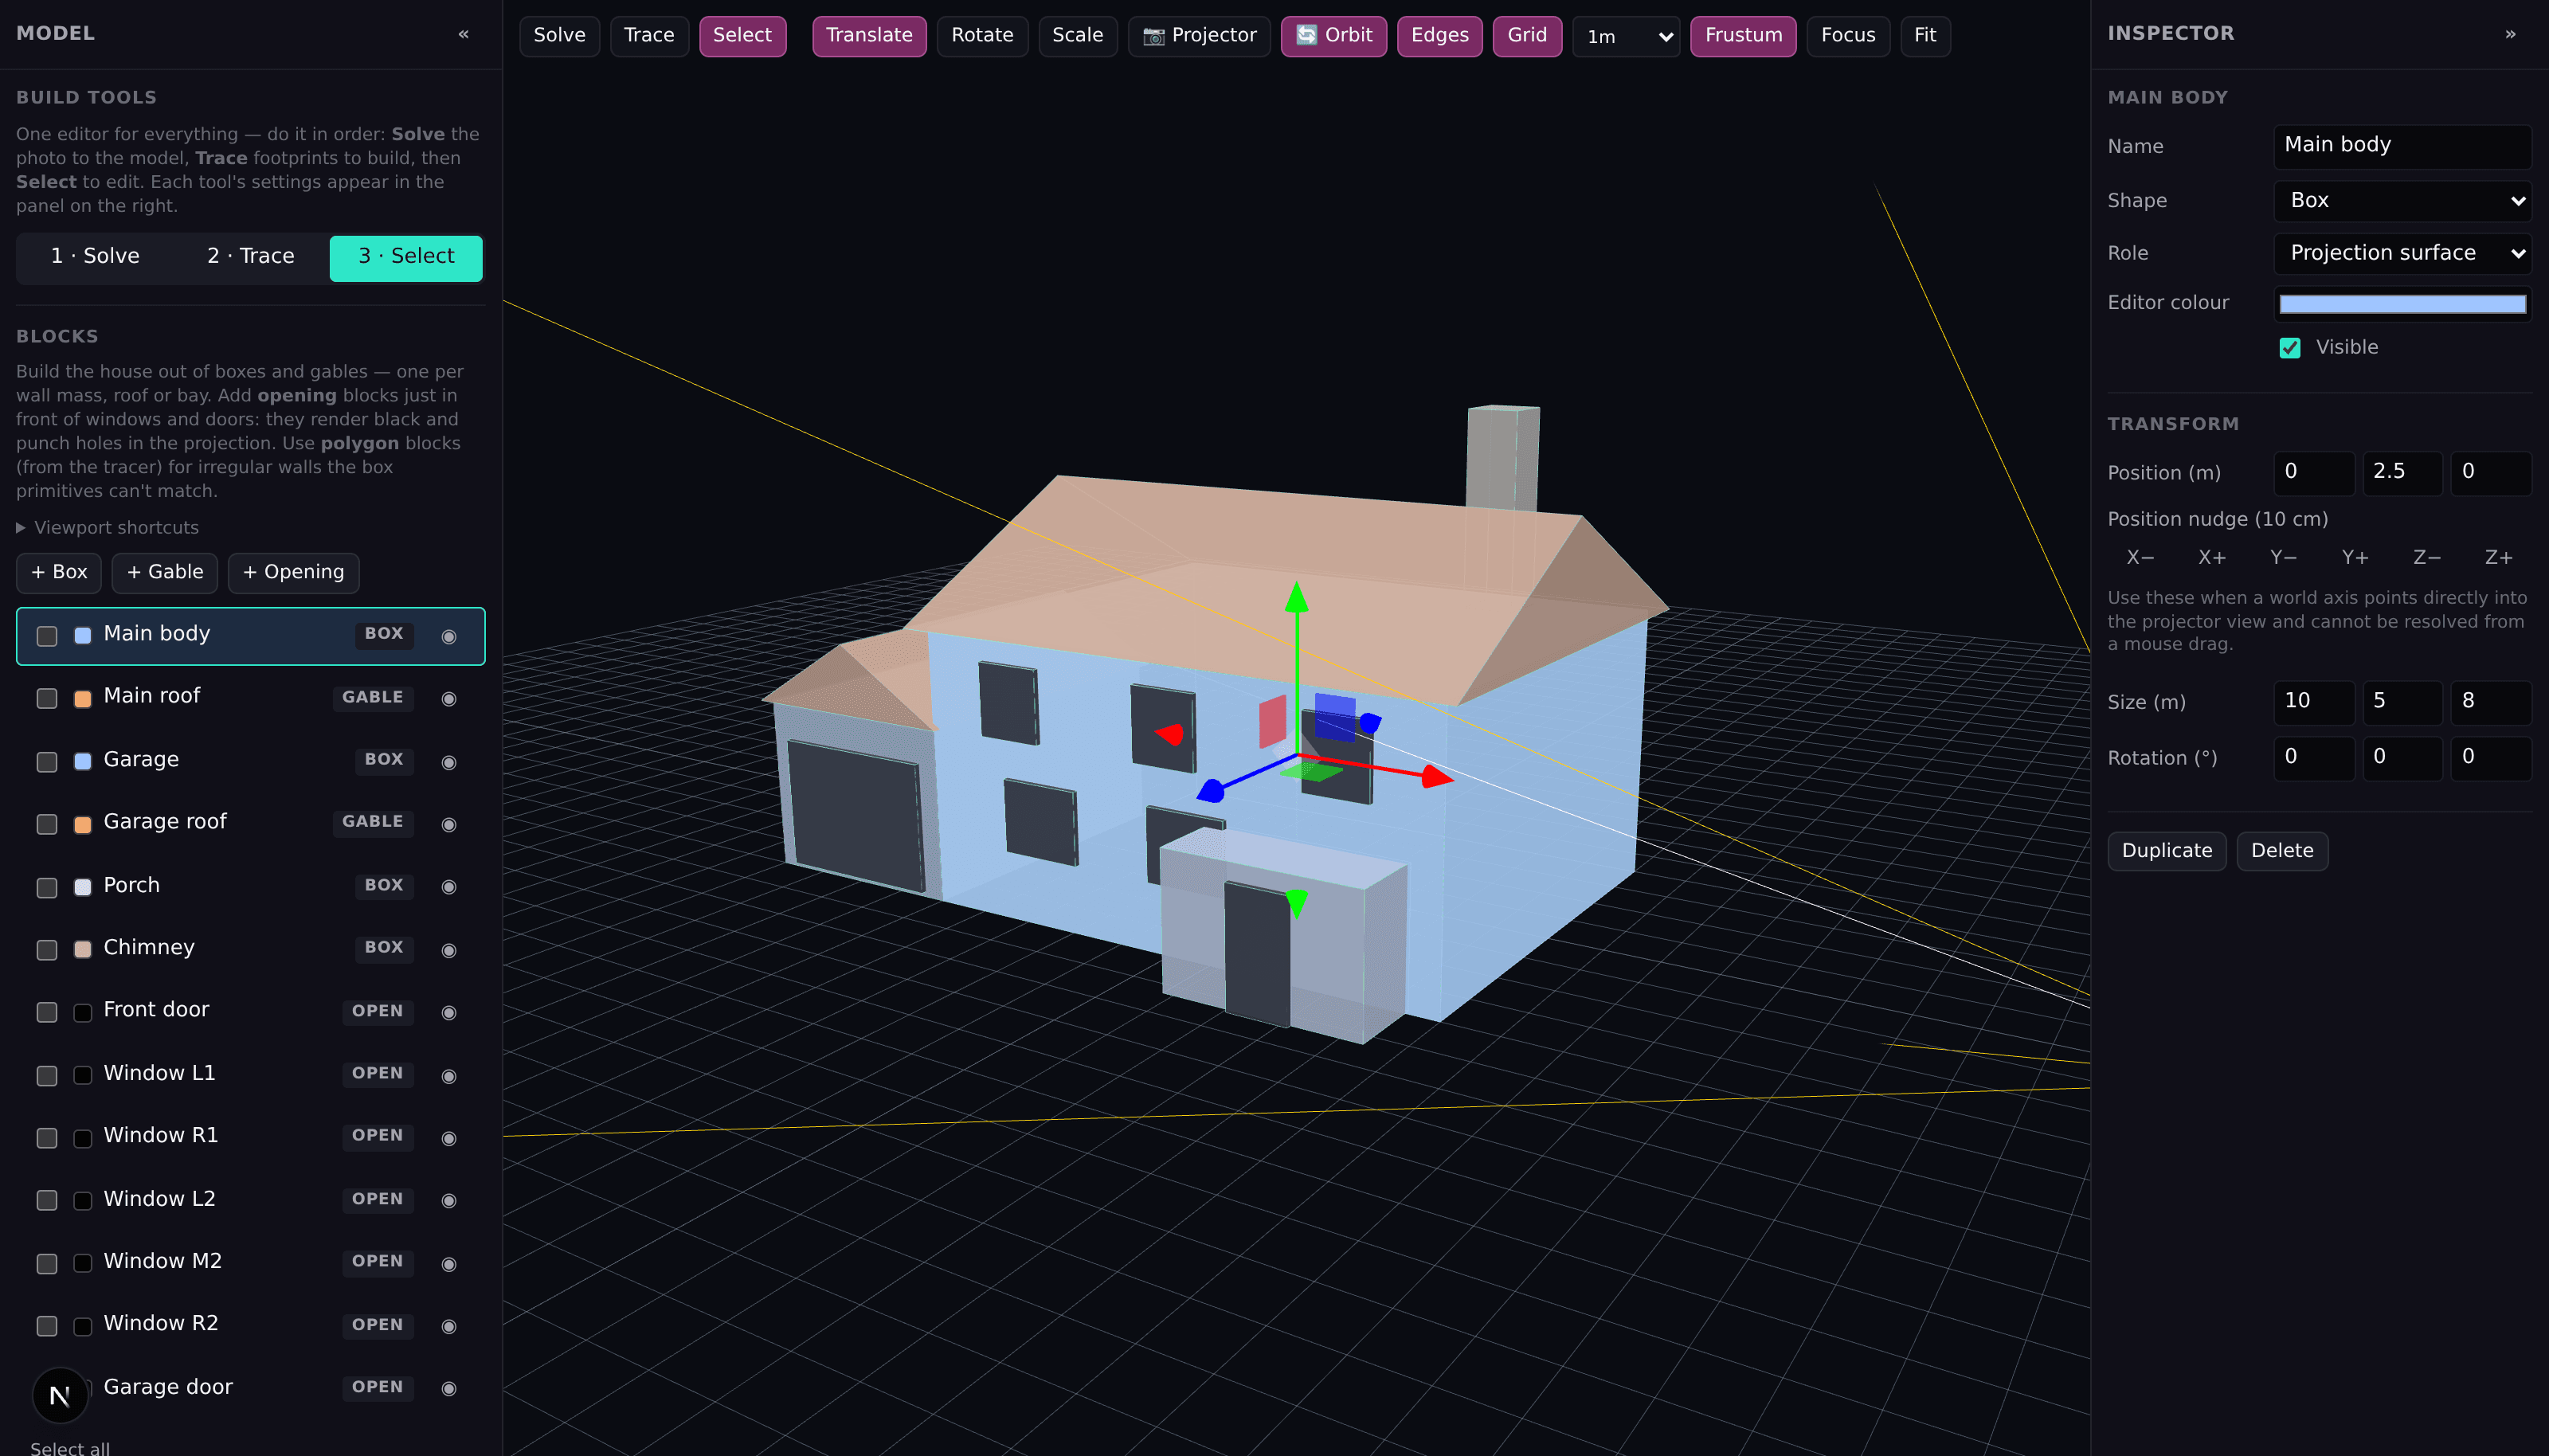Click the Size X field showing 10
Image resolution: width=2549 pixels, height=1456 pixels.
point(2314,702)
